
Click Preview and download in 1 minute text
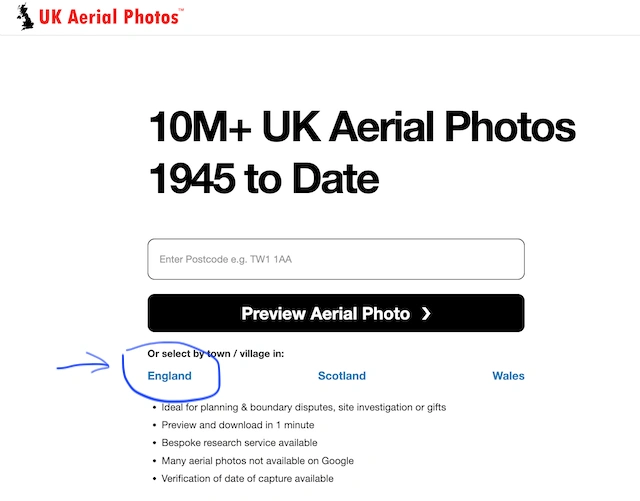pos(238,425)
